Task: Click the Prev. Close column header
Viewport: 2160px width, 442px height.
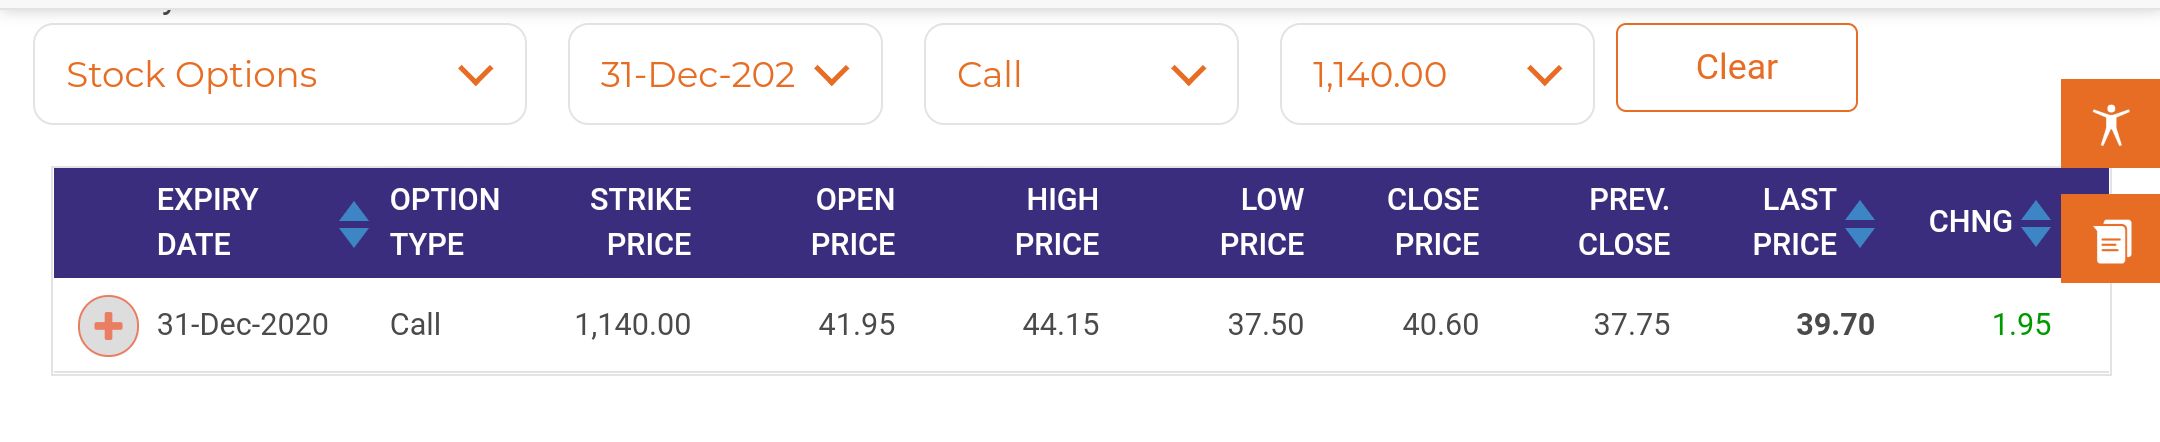Action: (x=1624, y=222)
